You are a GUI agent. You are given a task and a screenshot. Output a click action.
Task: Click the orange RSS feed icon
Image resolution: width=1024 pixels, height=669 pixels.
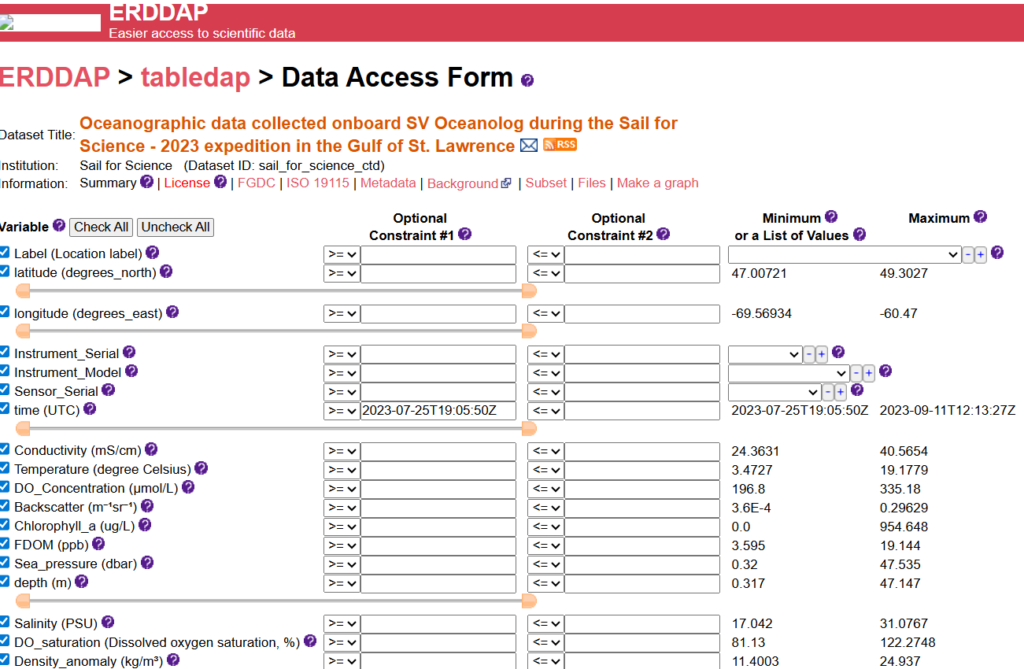pos(560,145)
